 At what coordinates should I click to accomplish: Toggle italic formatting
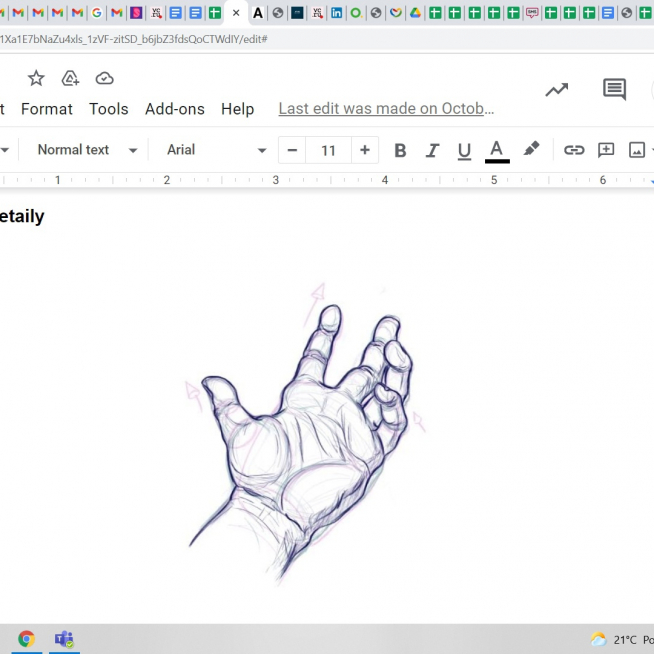coord(432,150)
